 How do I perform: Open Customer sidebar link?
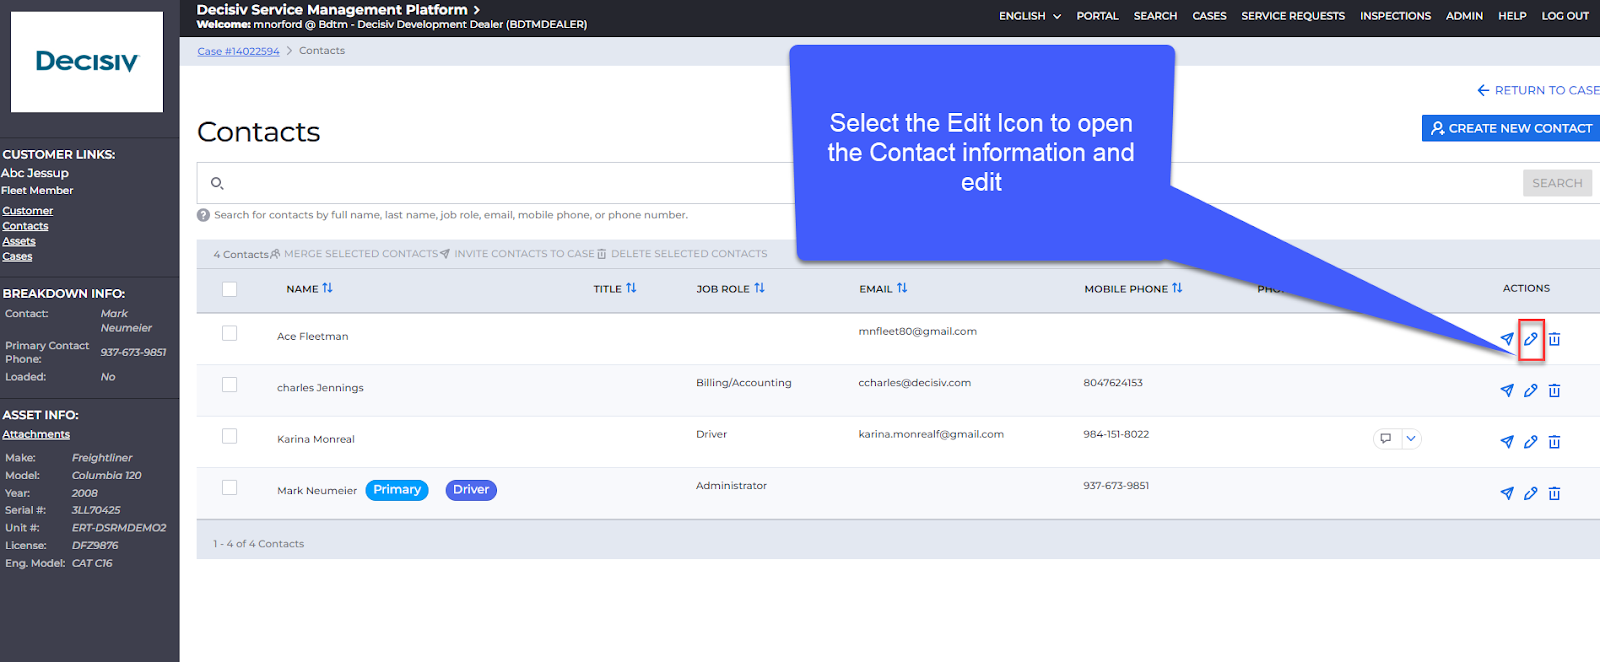27,211
